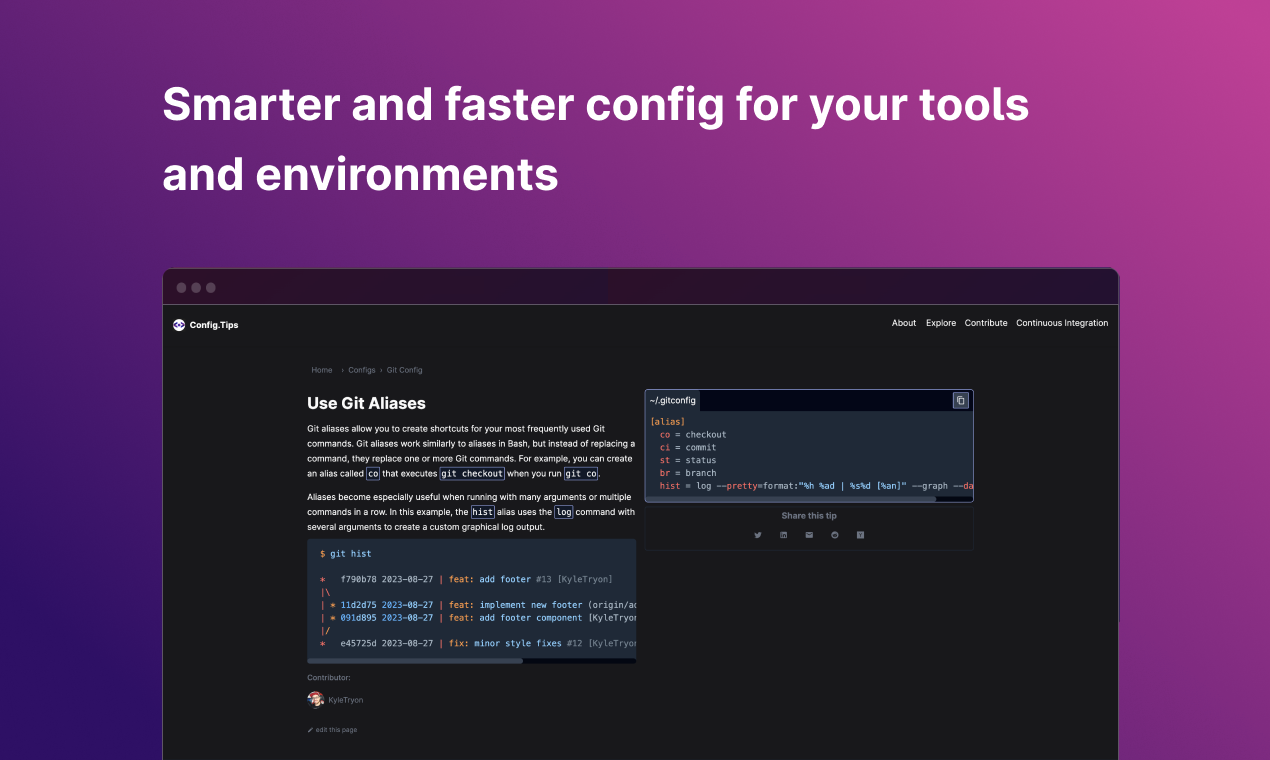This screenshot has height=760, width=1270.
Task: Open KyleTryon contributor profile name
Action: [x=346, y=700]
